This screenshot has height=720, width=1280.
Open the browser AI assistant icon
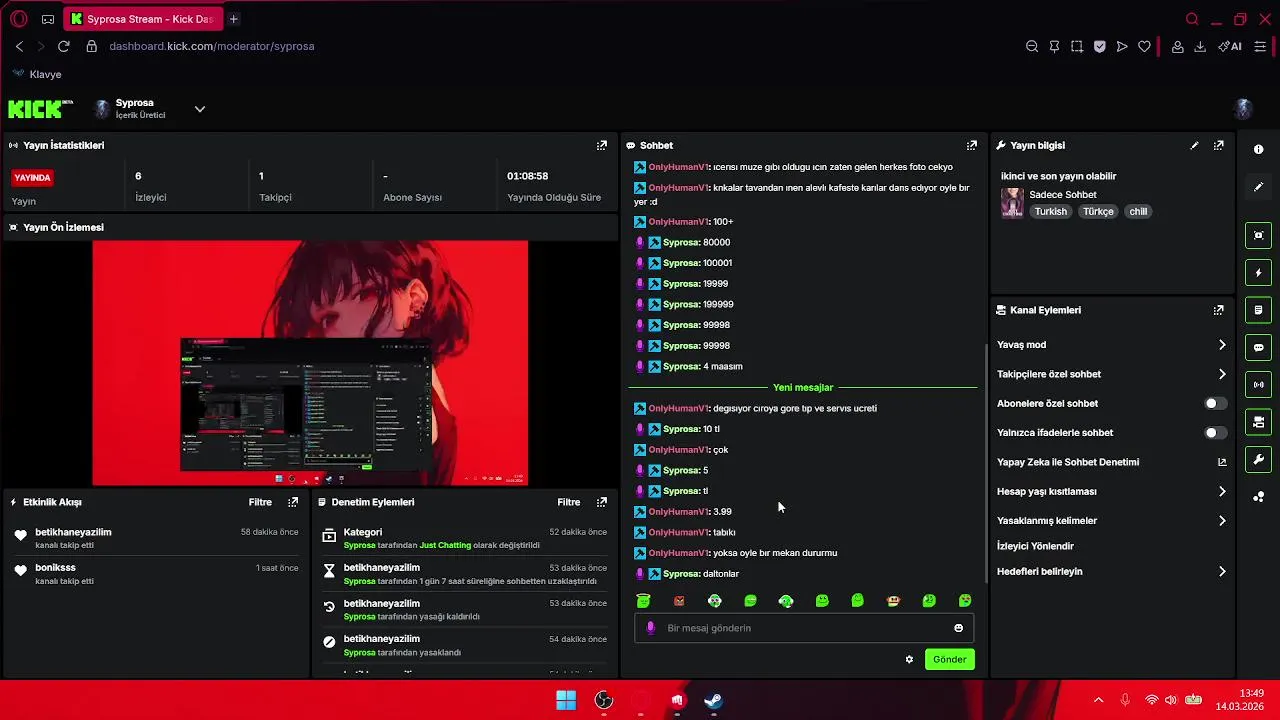1230,46
